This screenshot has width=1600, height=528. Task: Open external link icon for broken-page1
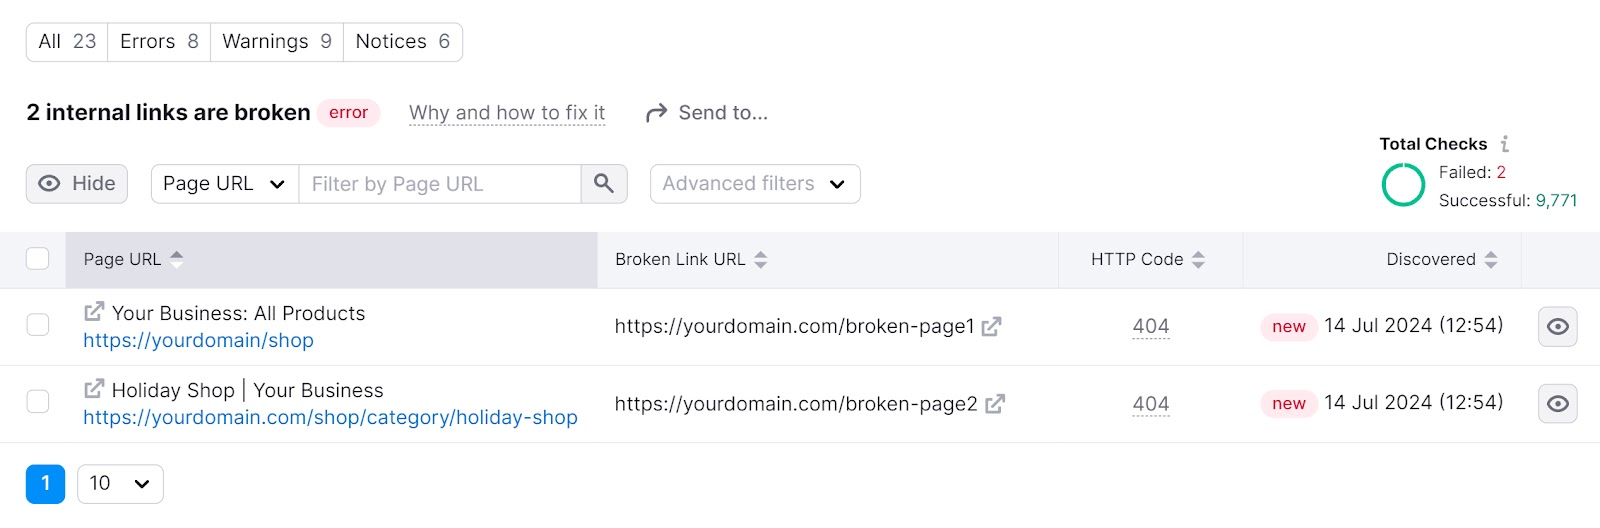tap(991, 327)
